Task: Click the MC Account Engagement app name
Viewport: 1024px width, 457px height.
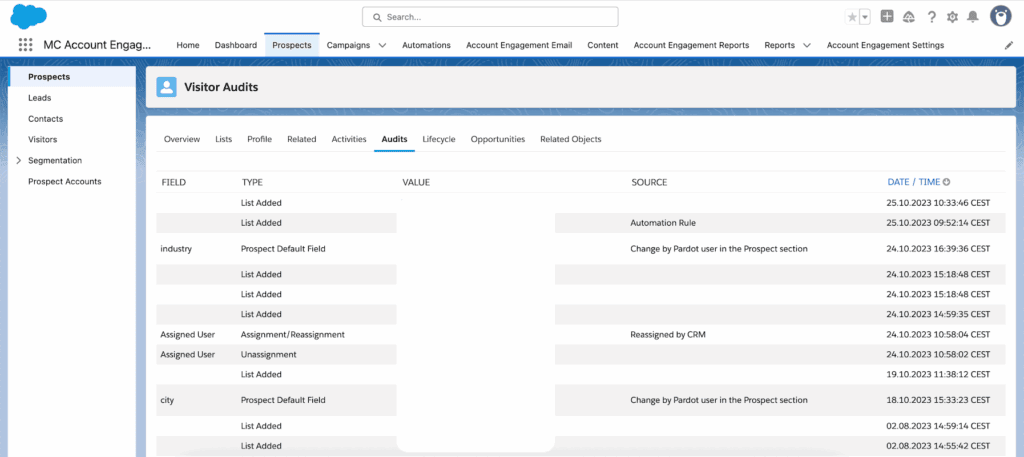Action: (x=97, y=45)
